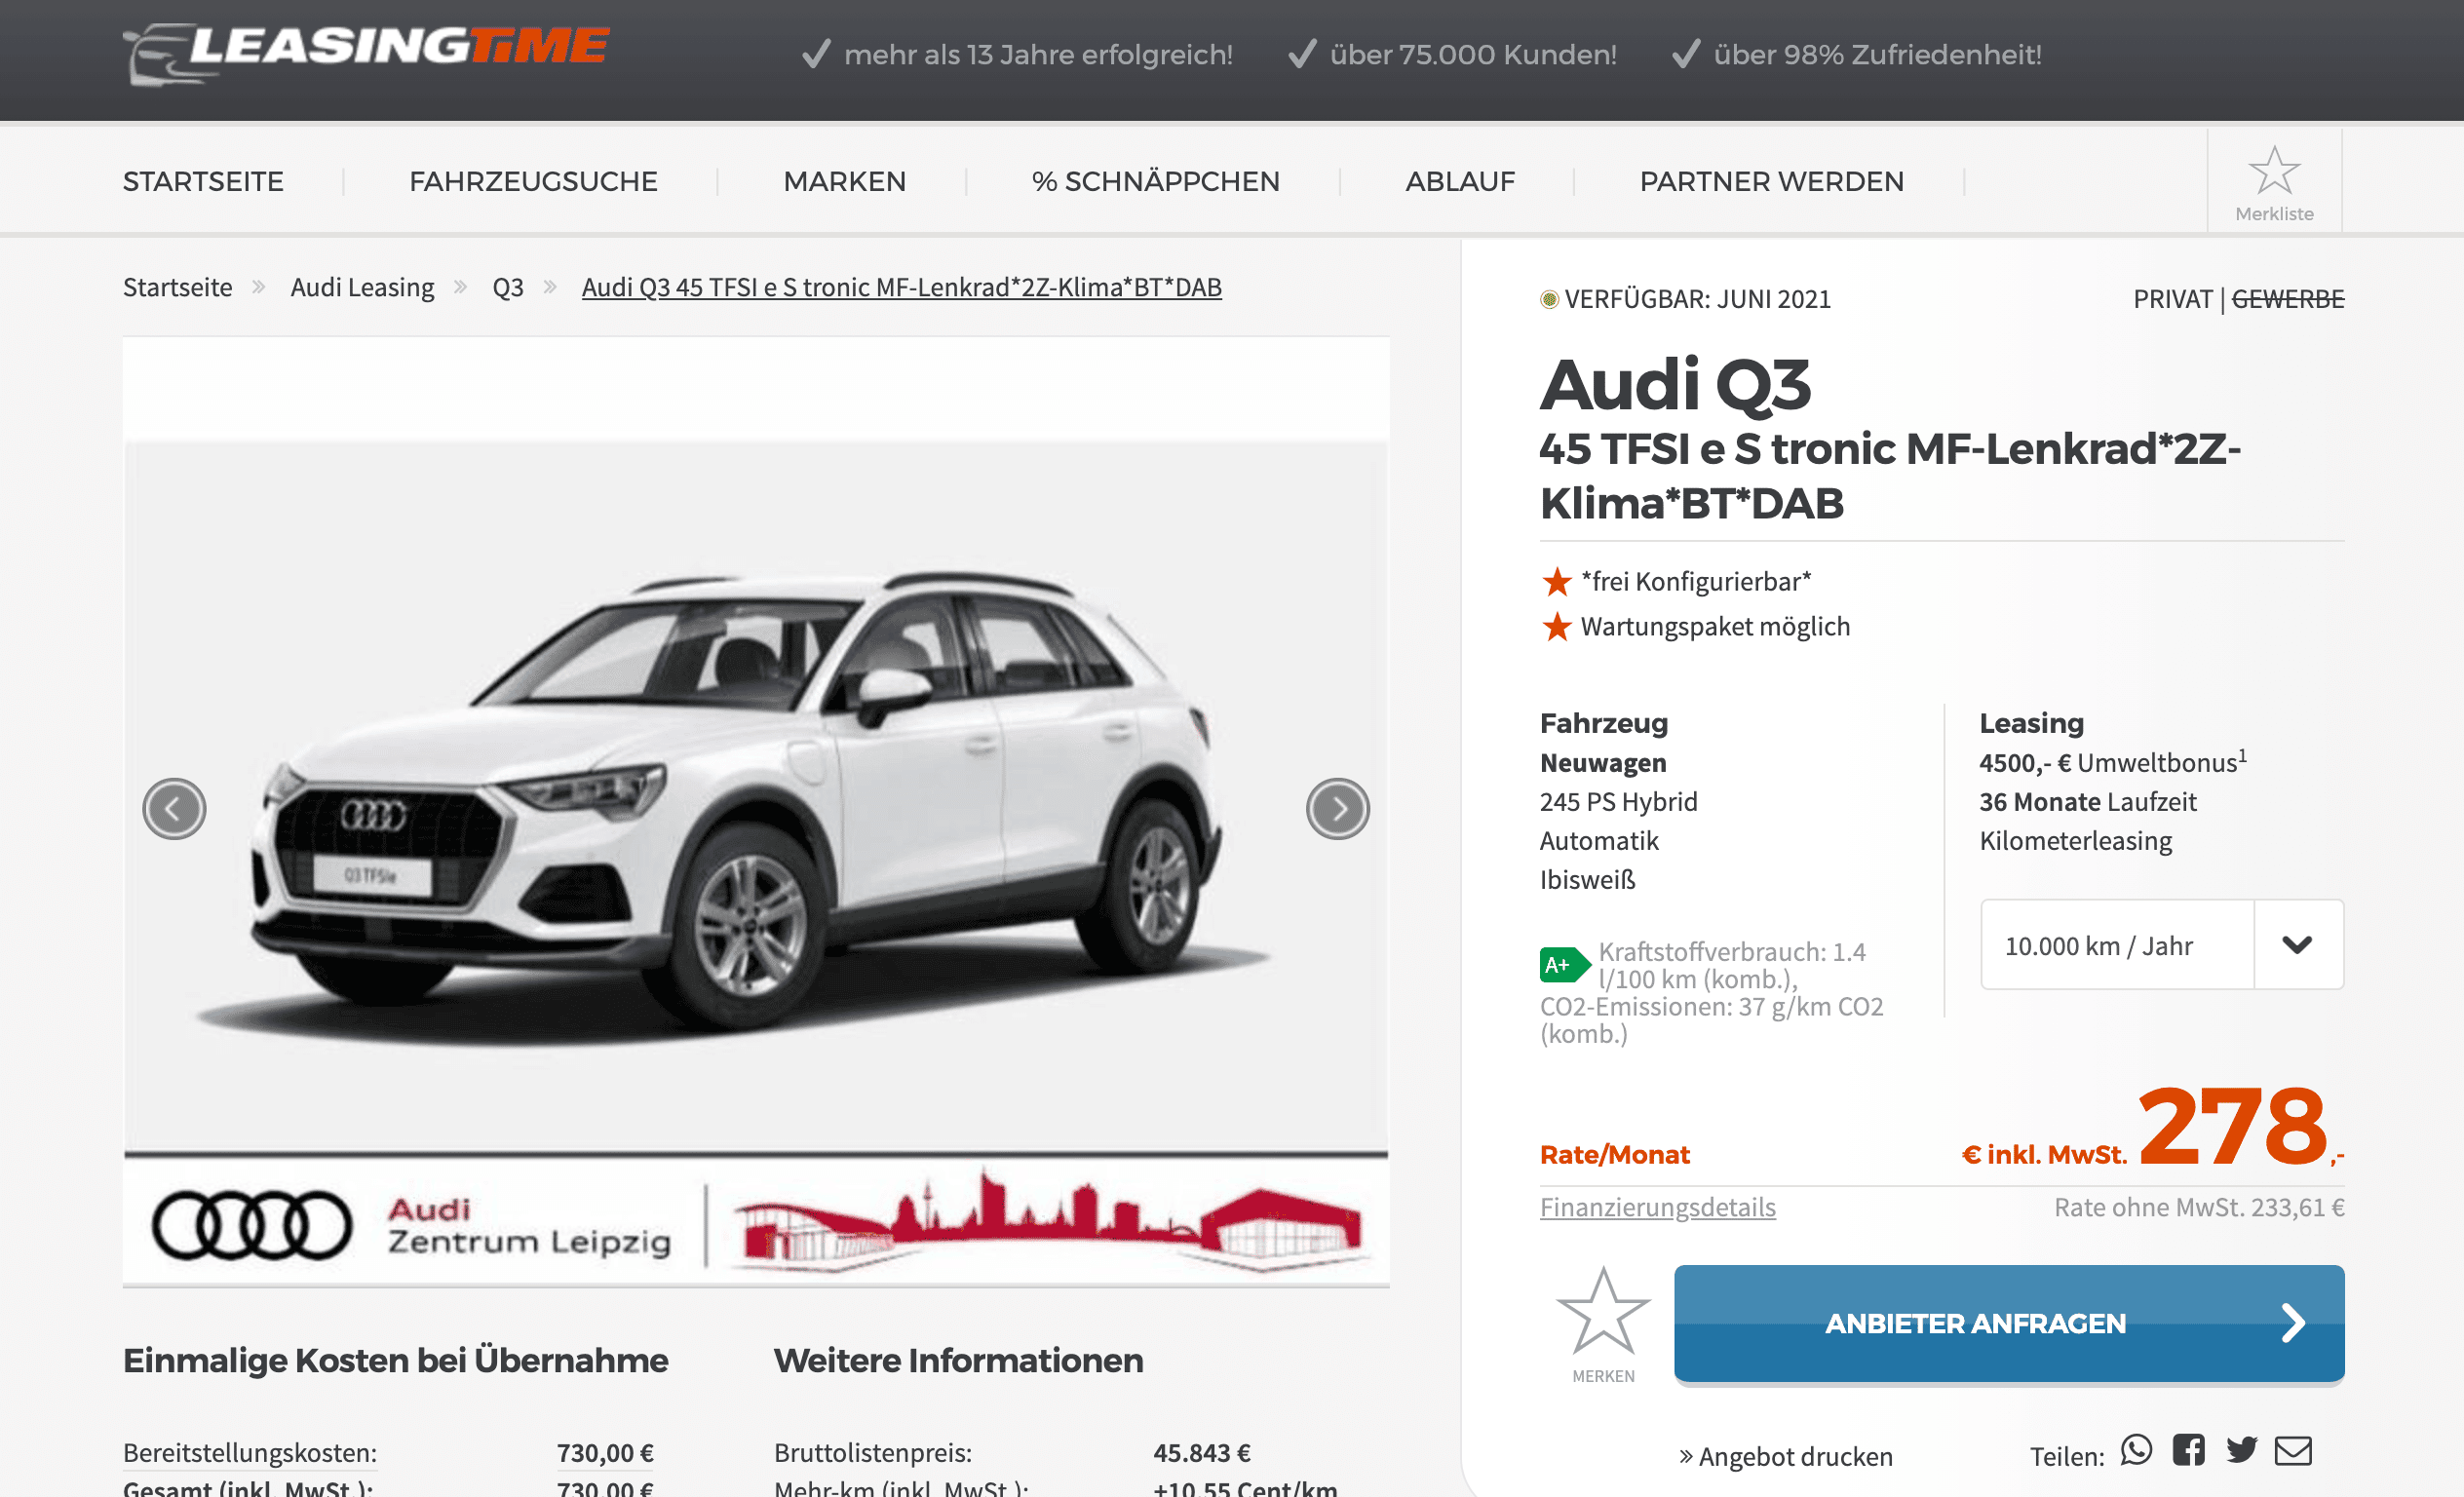
Task: Open the 10.000 km / Jahr dropdown
Action: tap(2161, 944)
